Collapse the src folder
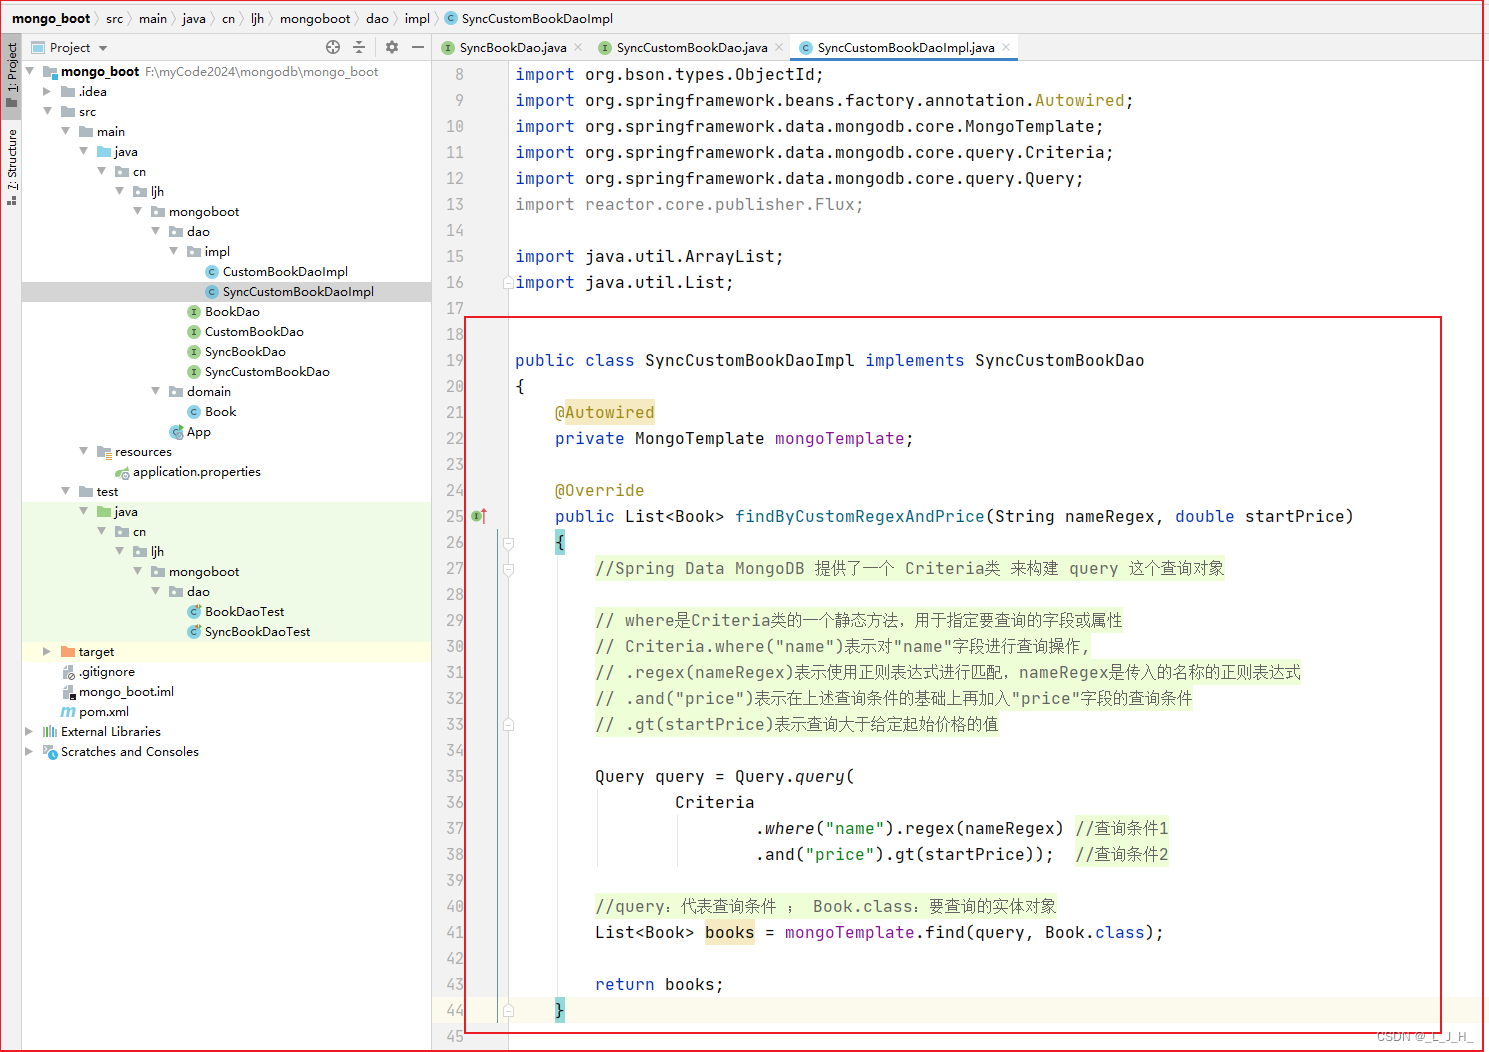This screenshot has height=1052, width=1489. (x=48, y=111)
